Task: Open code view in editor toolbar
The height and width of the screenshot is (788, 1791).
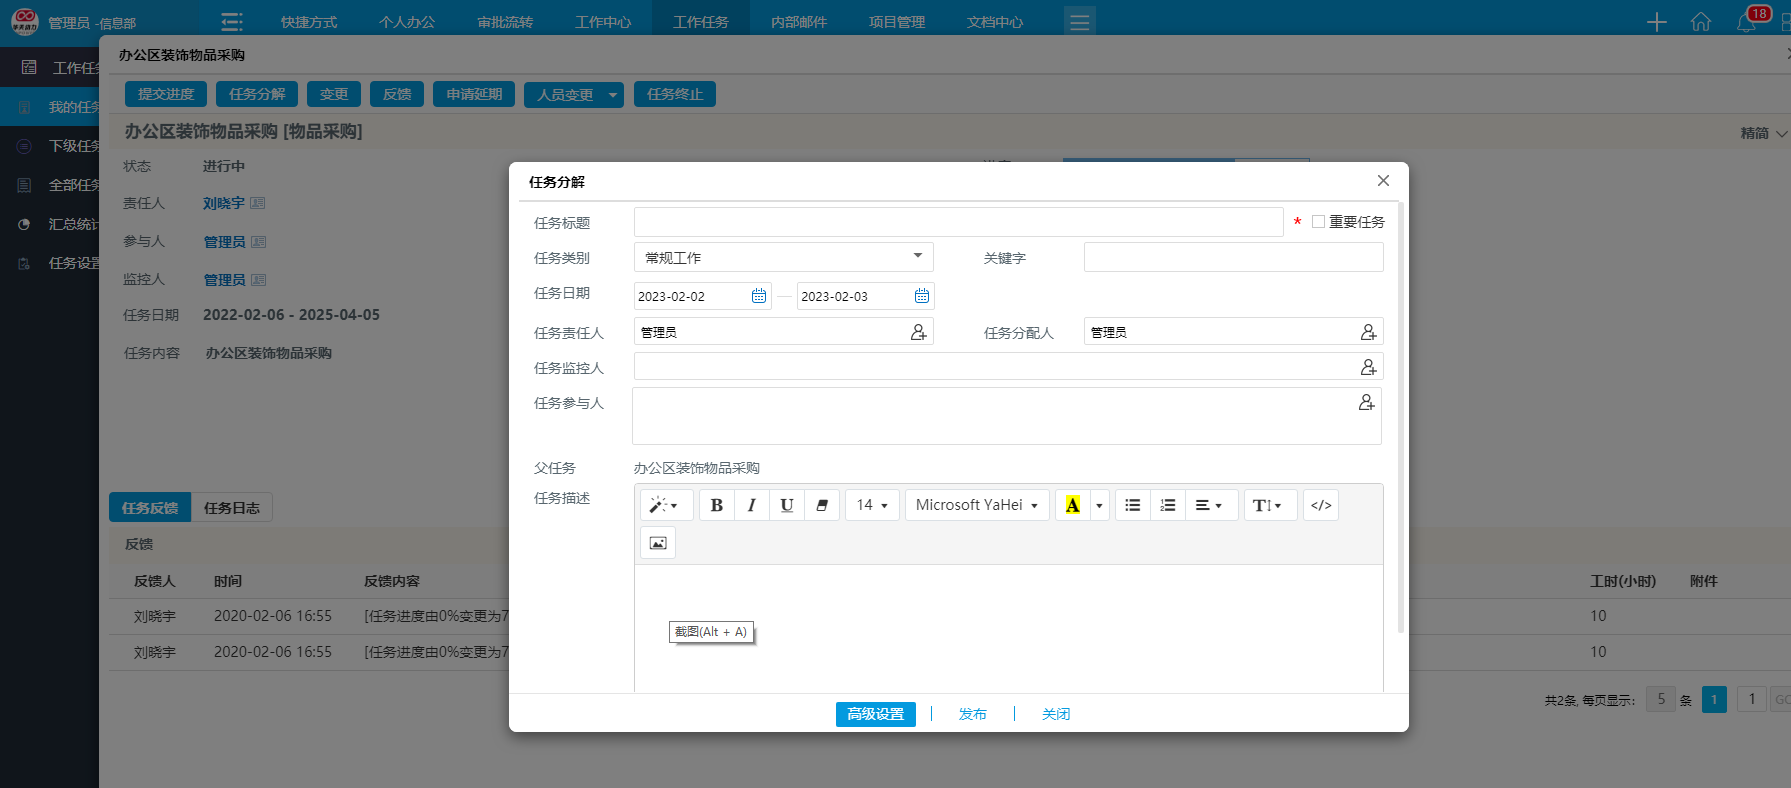Action: [1320, 505]
